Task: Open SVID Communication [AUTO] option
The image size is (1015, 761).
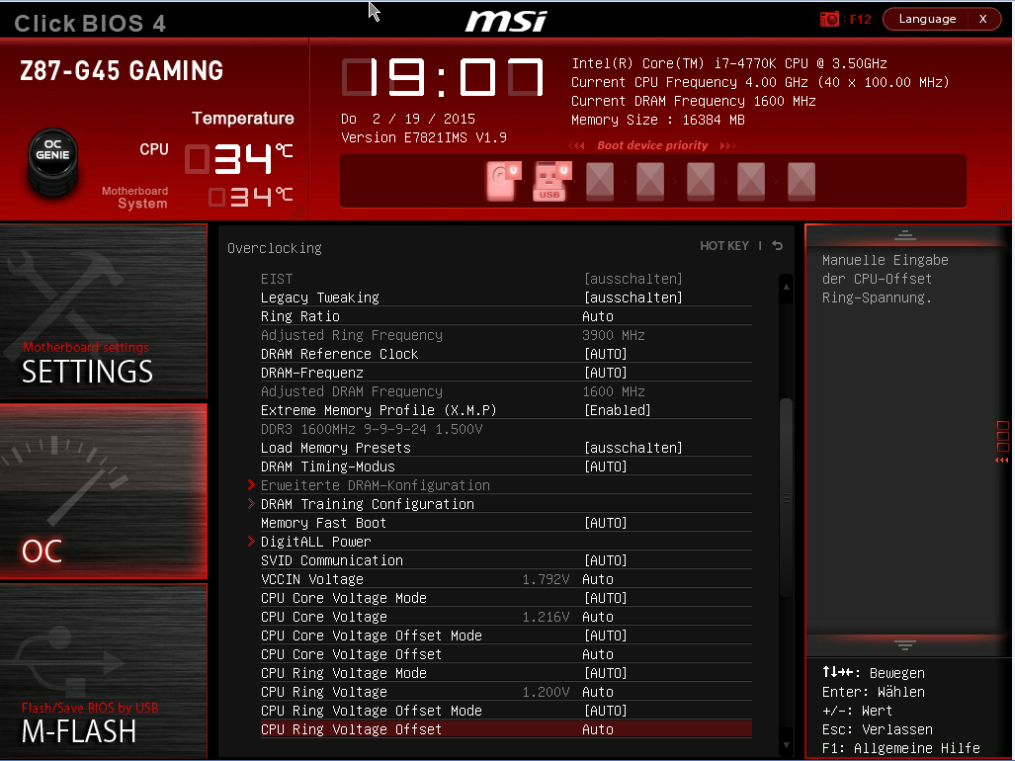Action: [605, 560]
